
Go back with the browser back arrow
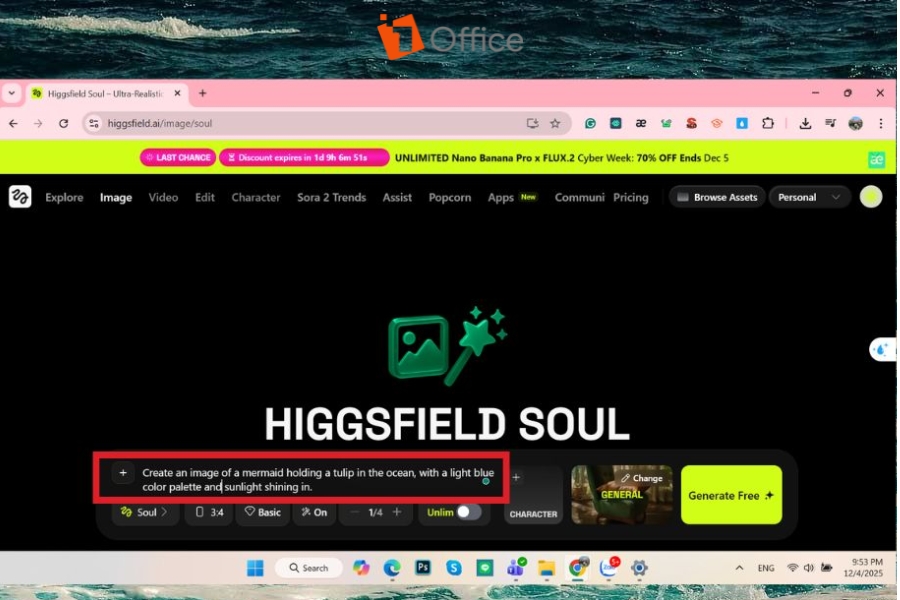point(13,123)
